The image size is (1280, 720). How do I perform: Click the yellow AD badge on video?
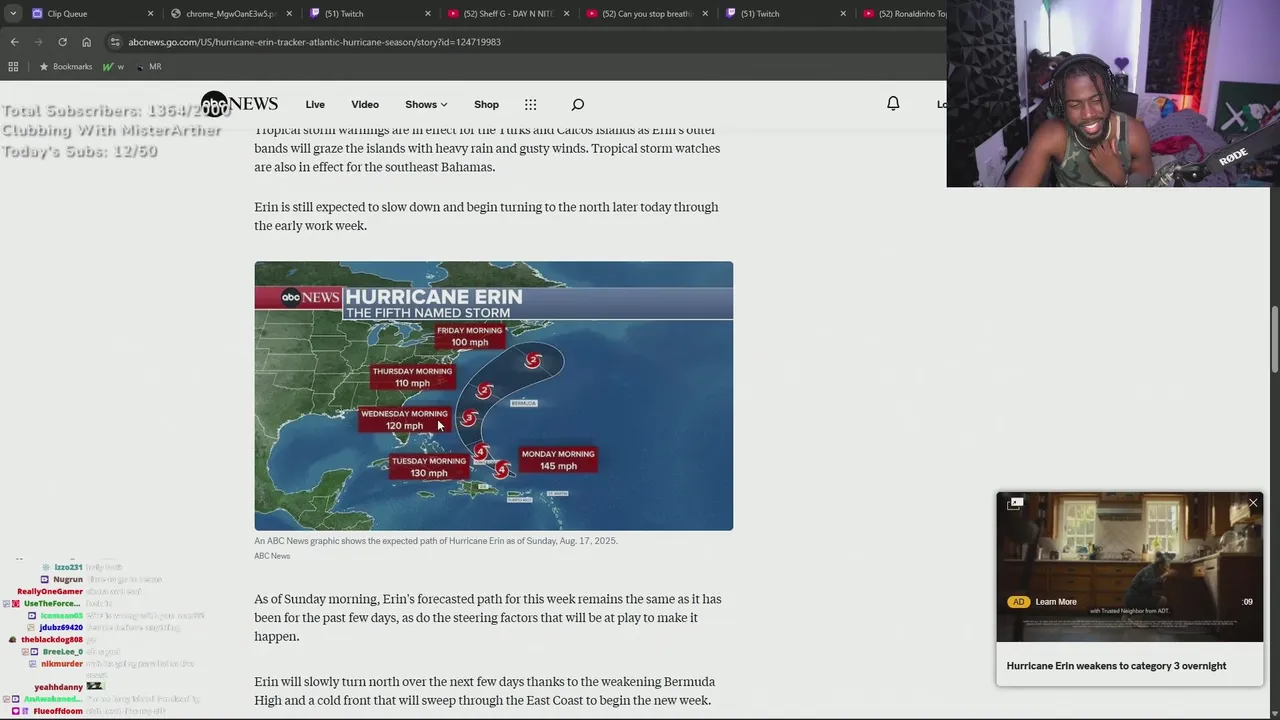click(1018, 602)
